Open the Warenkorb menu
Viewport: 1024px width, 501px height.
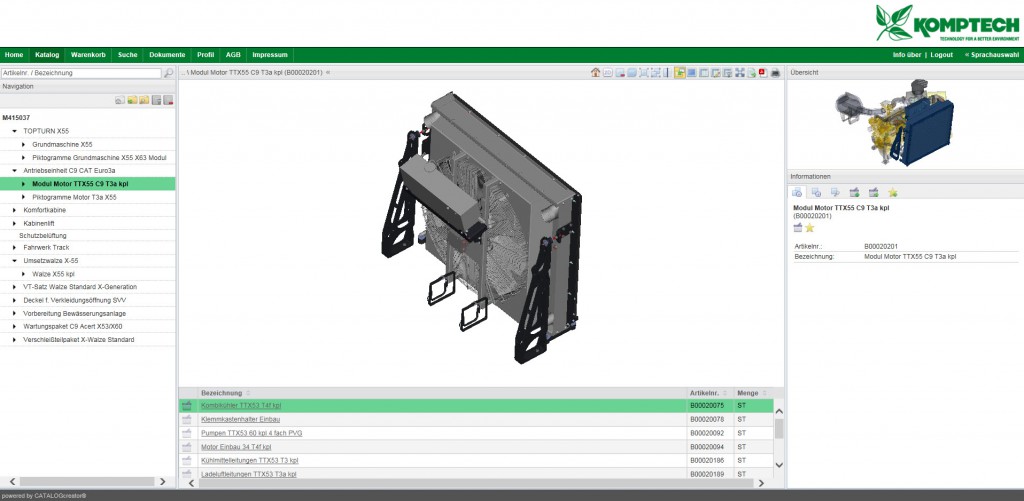coord(88,54)
